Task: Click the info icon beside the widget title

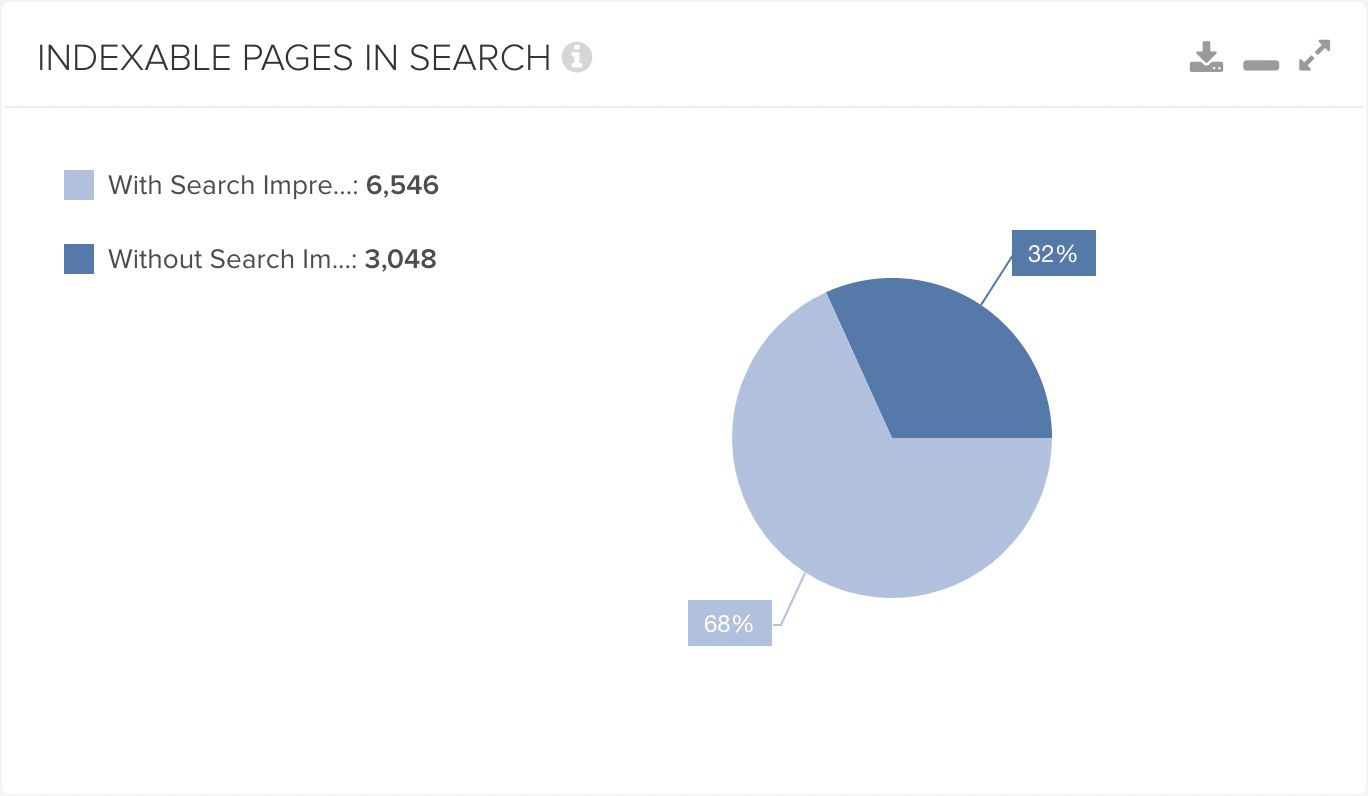Action: point(577,58)
